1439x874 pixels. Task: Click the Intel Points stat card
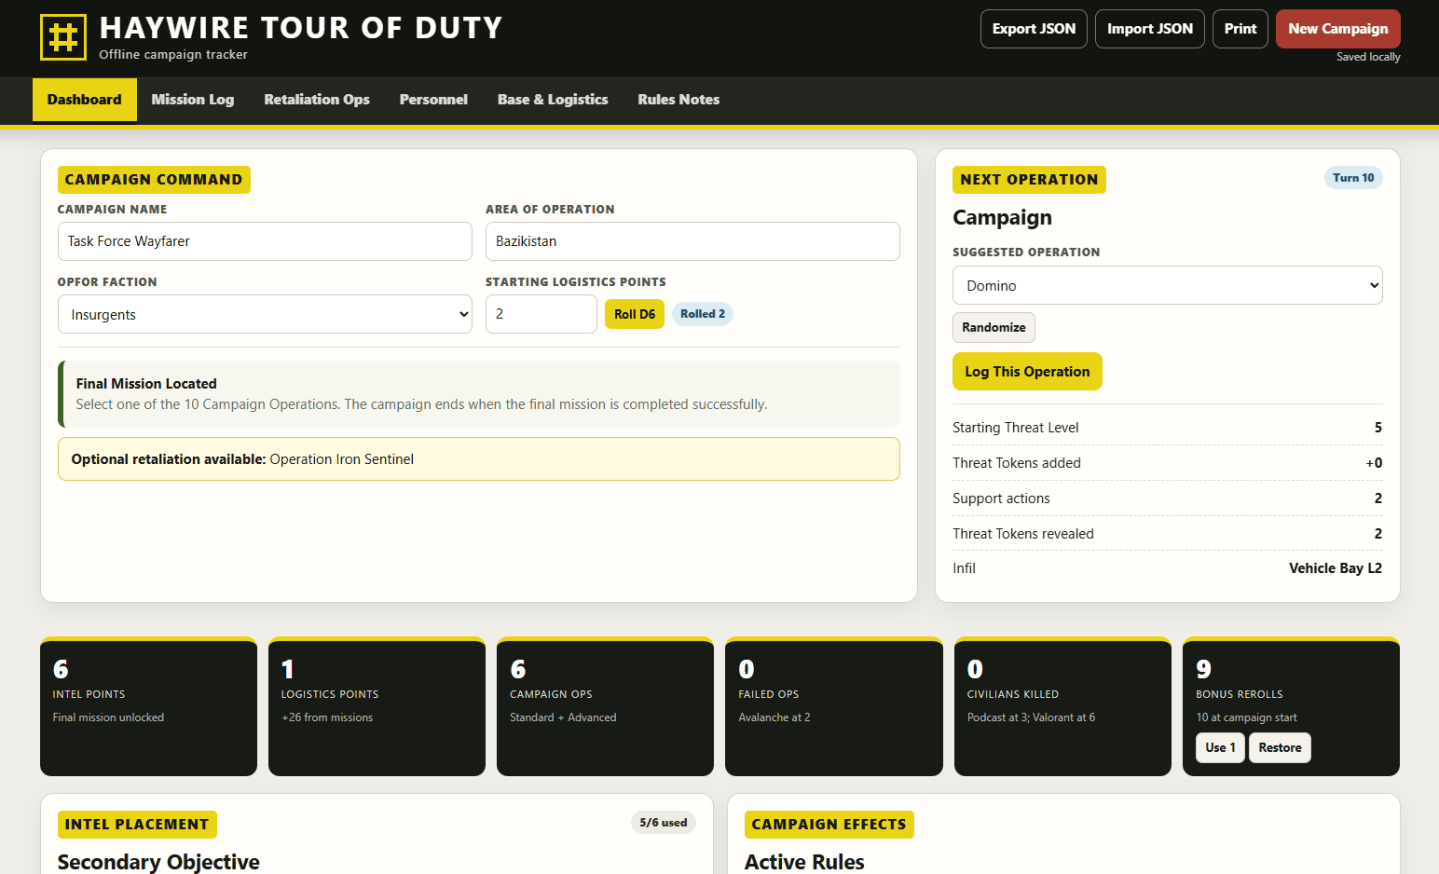[149, 706]
